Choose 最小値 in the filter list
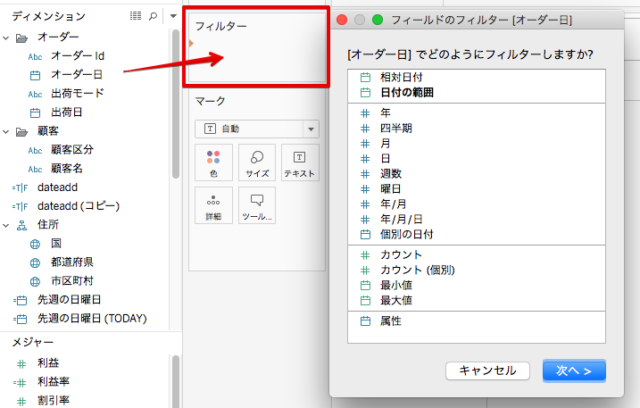Viewport: 640px width, 408px height. pos(476,285)
